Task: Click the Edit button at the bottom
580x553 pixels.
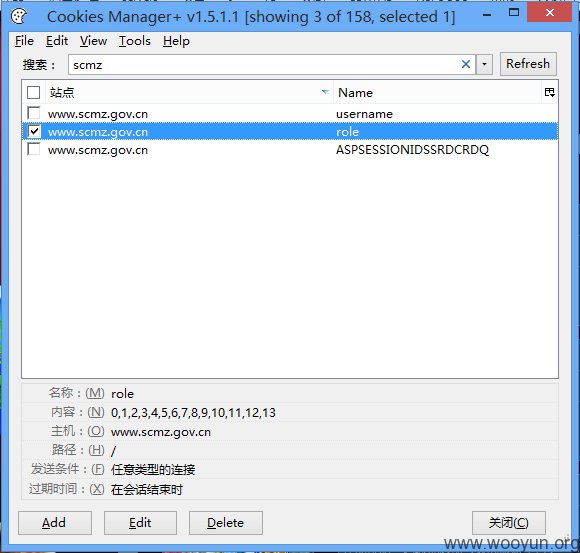Action: 140,523
